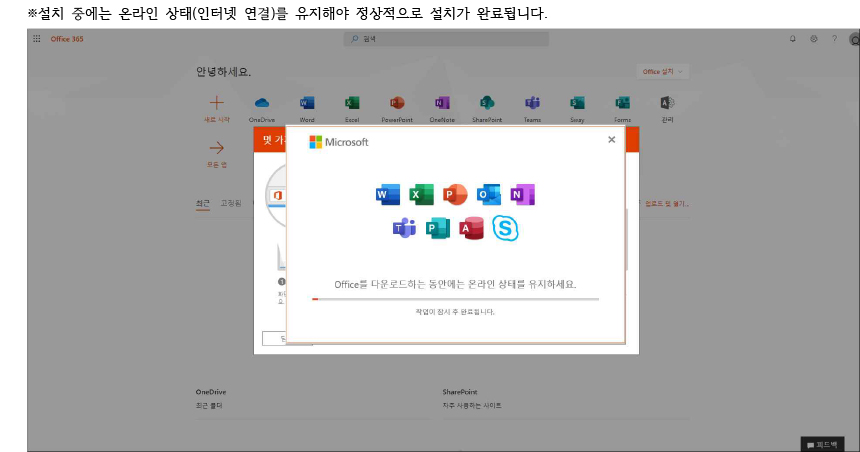This screenshot has height=452, width=860.
Task: Launch the Excel app icon in app row
Action: click(x=352, y=103)
